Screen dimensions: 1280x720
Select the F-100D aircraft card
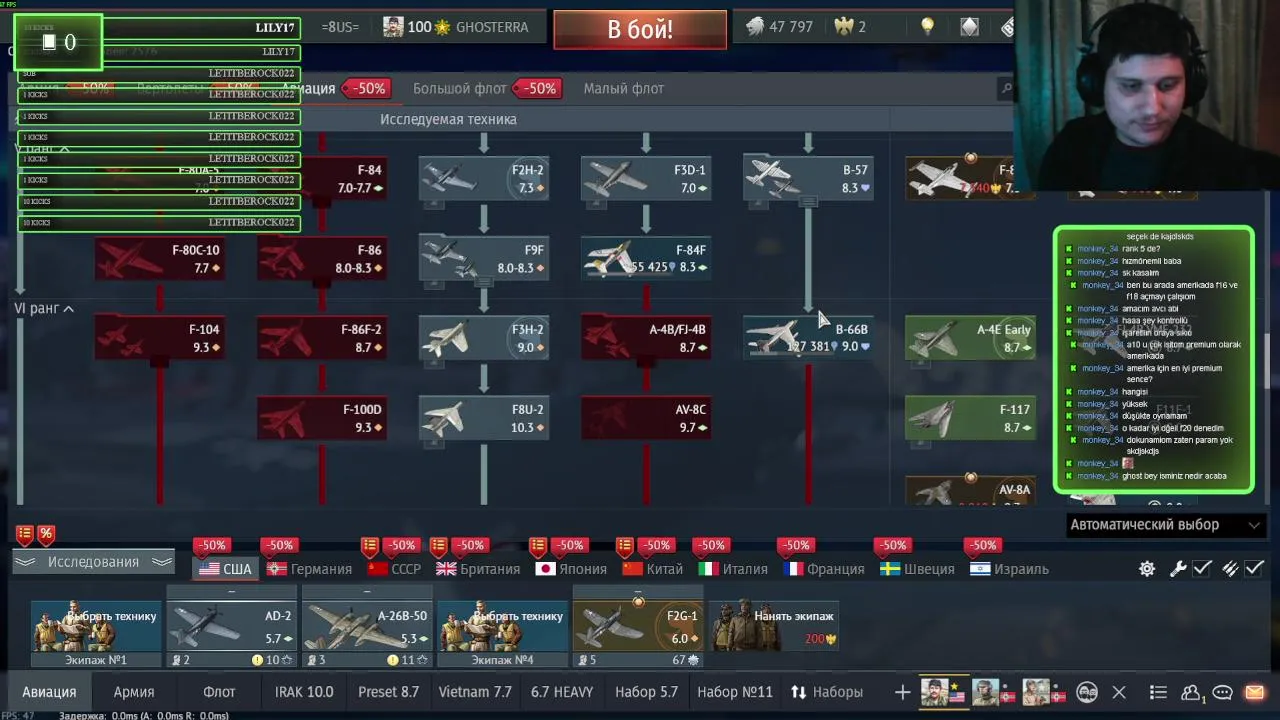[322, 418]
